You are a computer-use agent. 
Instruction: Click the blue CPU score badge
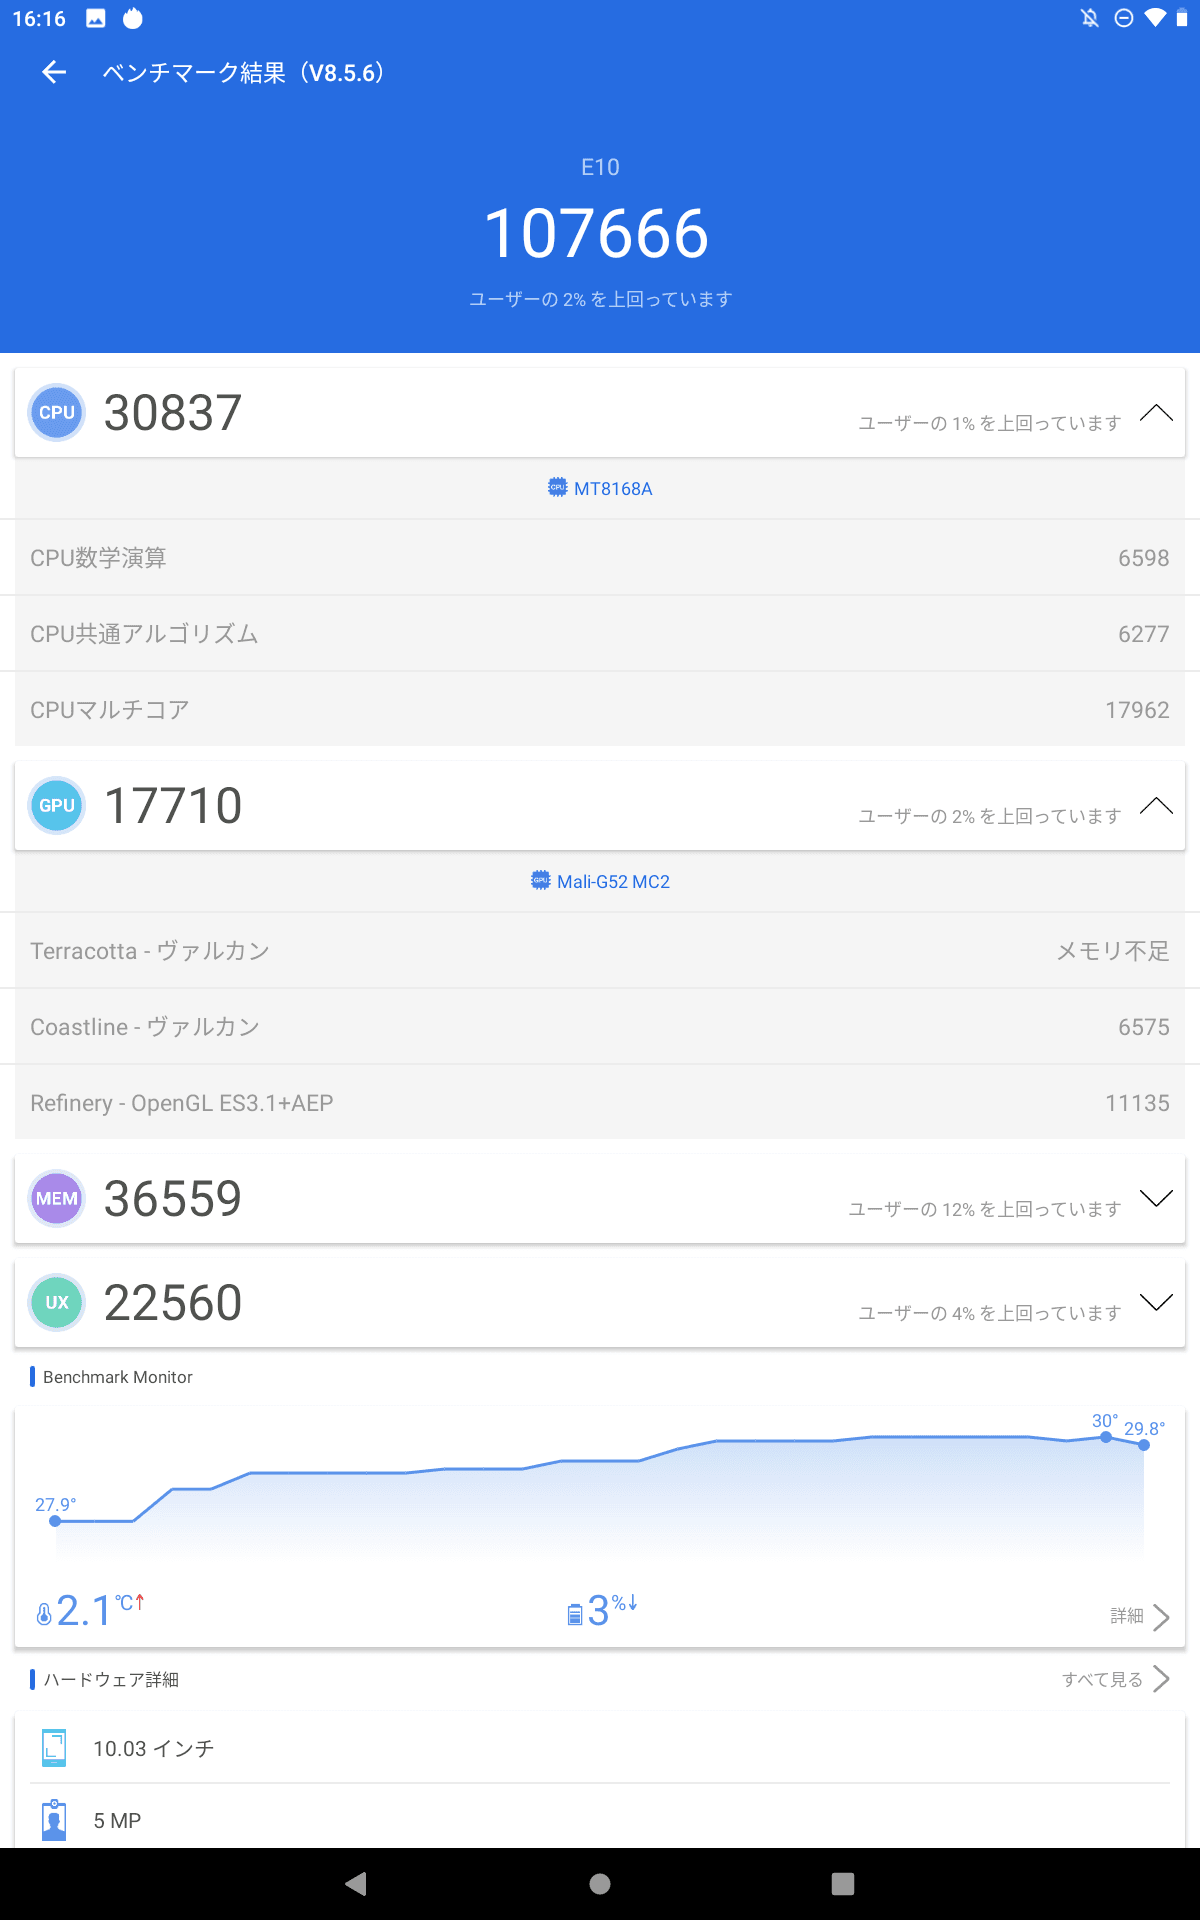pos(57,413)
